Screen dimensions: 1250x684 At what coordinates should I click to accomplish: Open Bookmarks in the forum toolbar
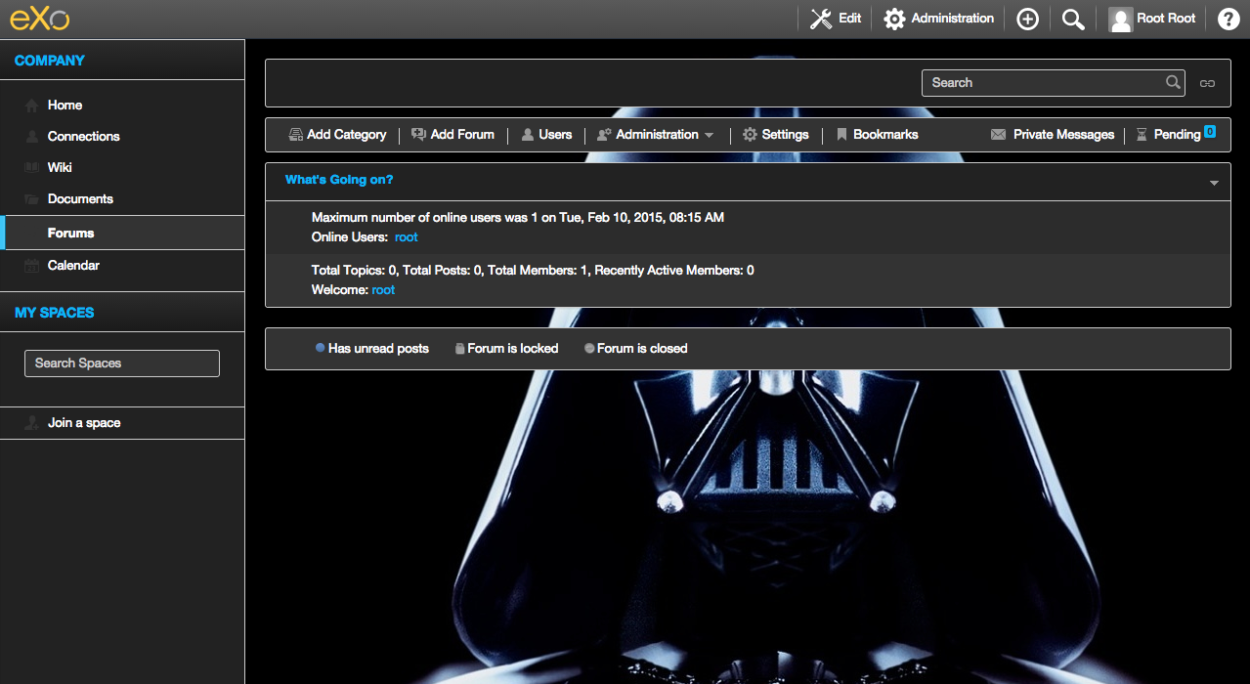point(843,134)
